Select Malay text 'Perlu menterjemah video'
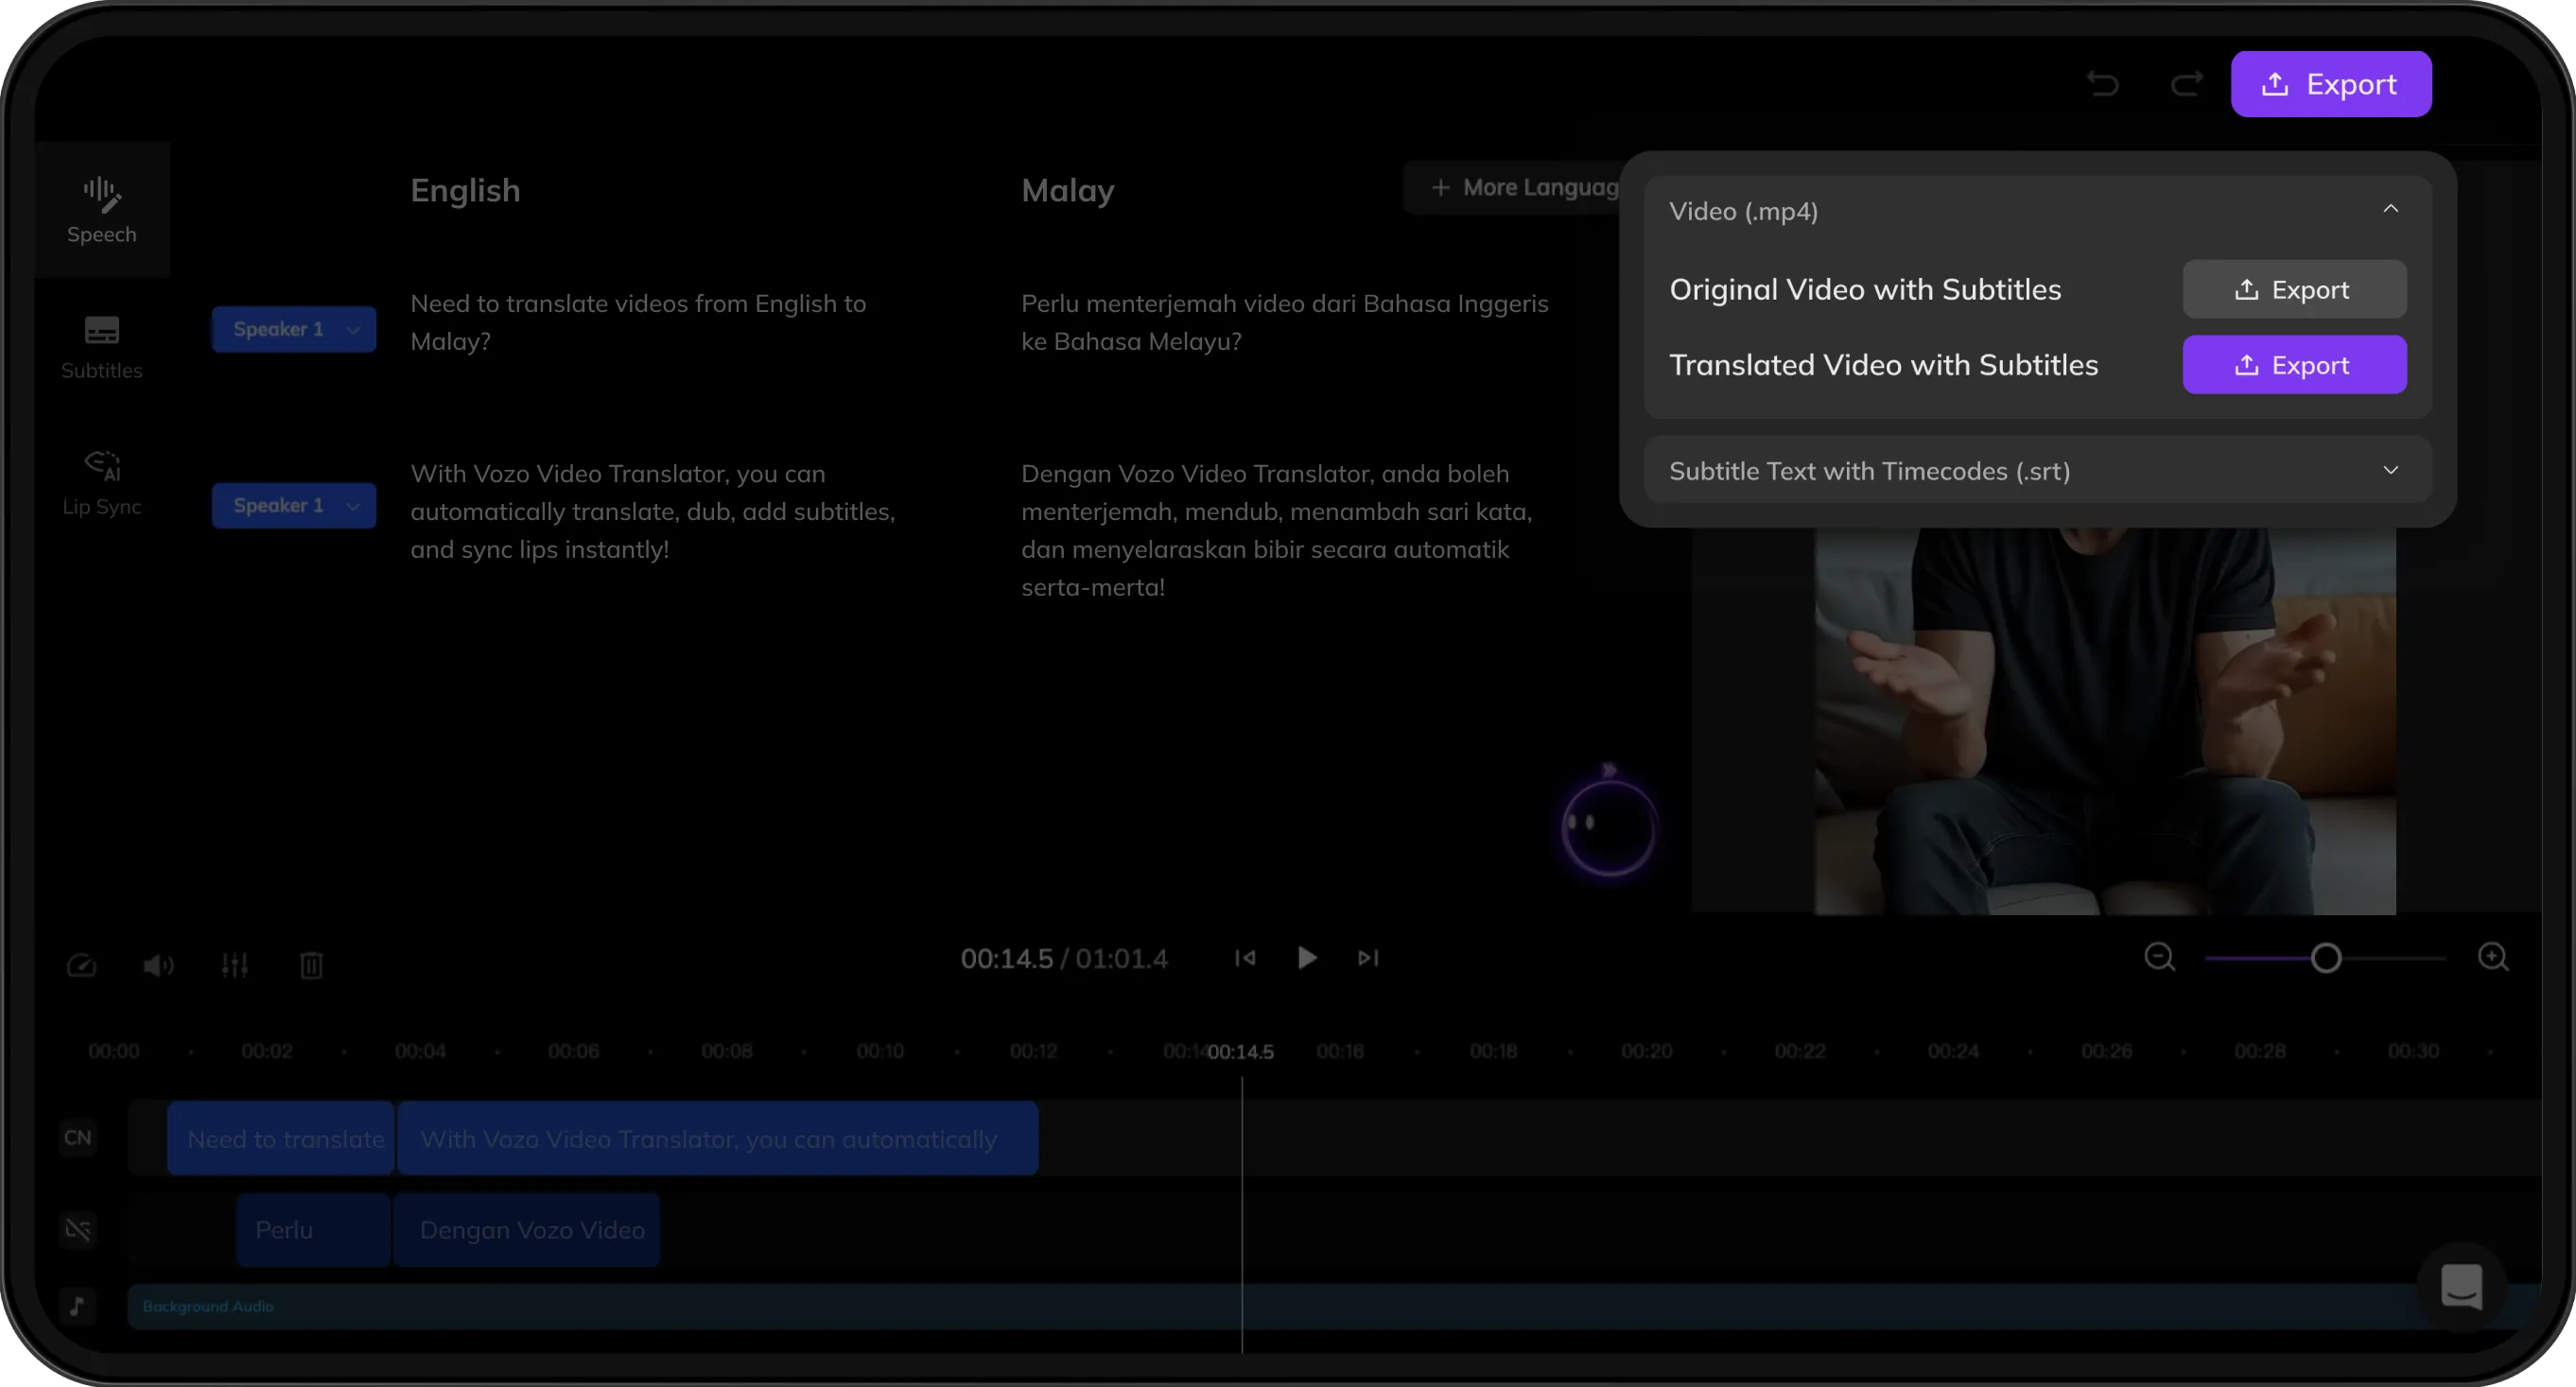2576x1387 pixels. 1285,322
